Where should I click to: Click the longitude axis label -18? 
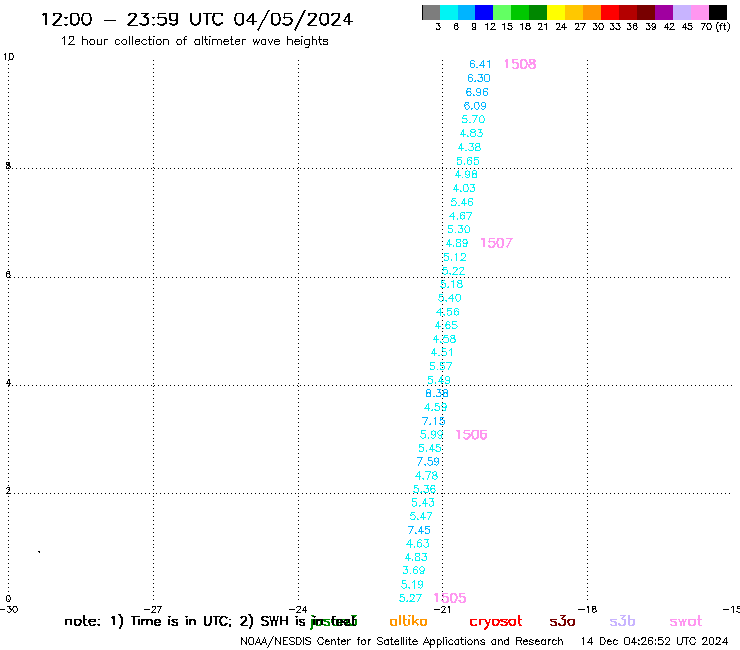pyautogui.click(x=588, y=609)
